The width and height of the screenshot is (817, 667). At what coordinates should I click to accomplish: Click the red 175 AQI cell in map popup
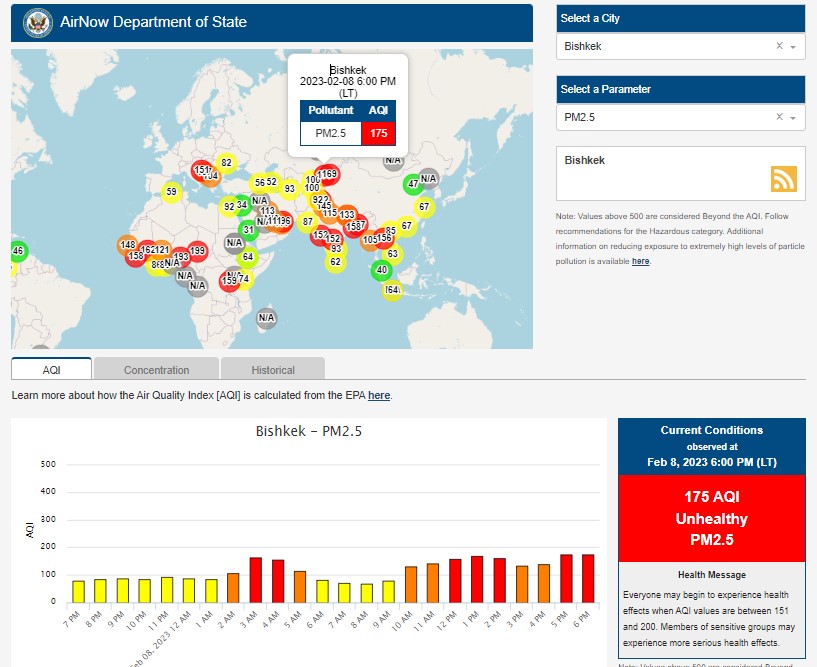378,133
